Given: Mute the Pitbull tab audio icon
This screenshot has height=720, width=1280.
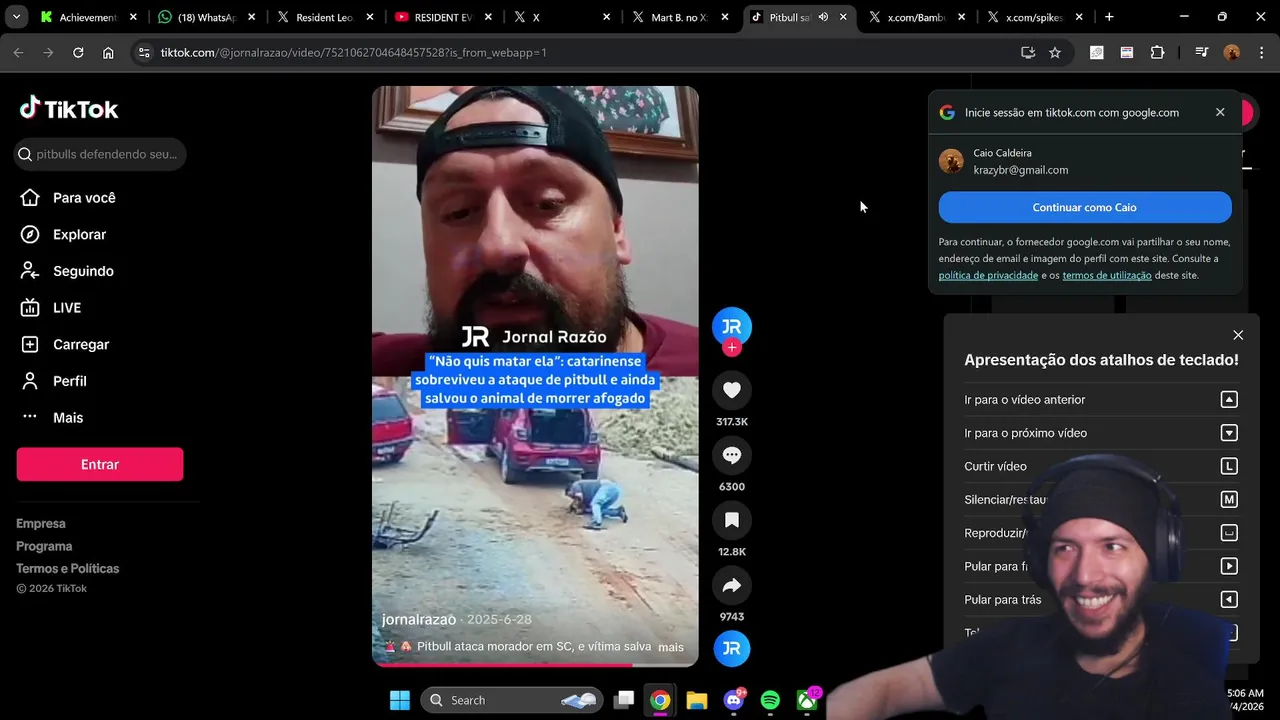Looking at the screenshot, I should pyautogui.click(x=823, y=17).
